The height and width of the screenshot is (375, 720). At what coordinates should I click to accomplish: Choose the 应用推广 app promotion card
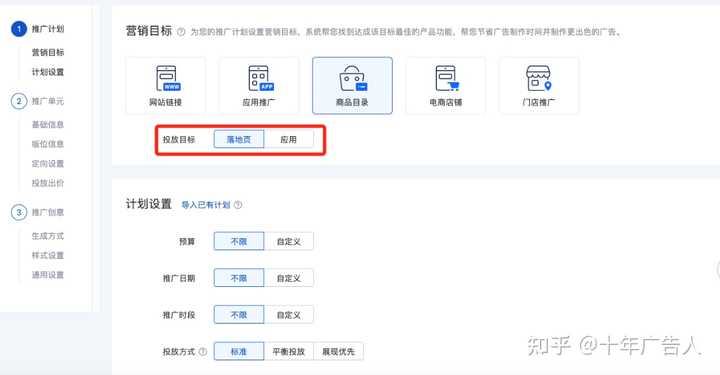(x=259, y=85)
